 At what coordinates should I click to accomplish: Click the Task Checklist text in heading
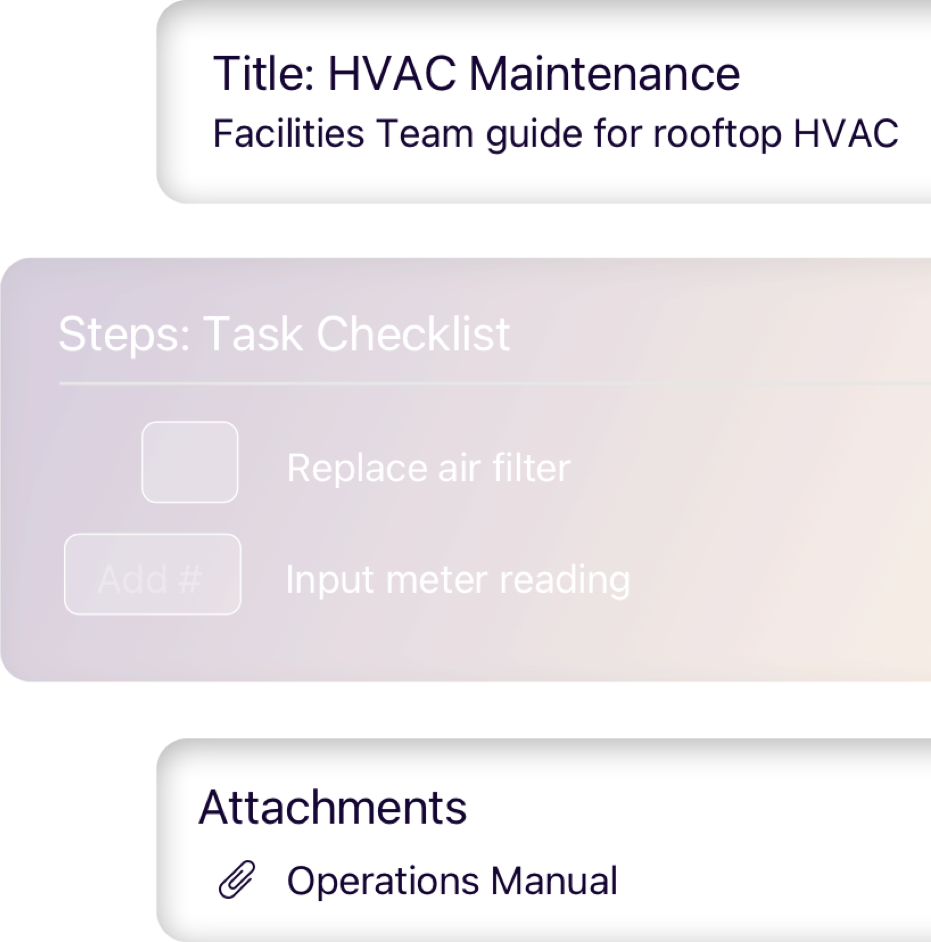[x=357, y=334]
